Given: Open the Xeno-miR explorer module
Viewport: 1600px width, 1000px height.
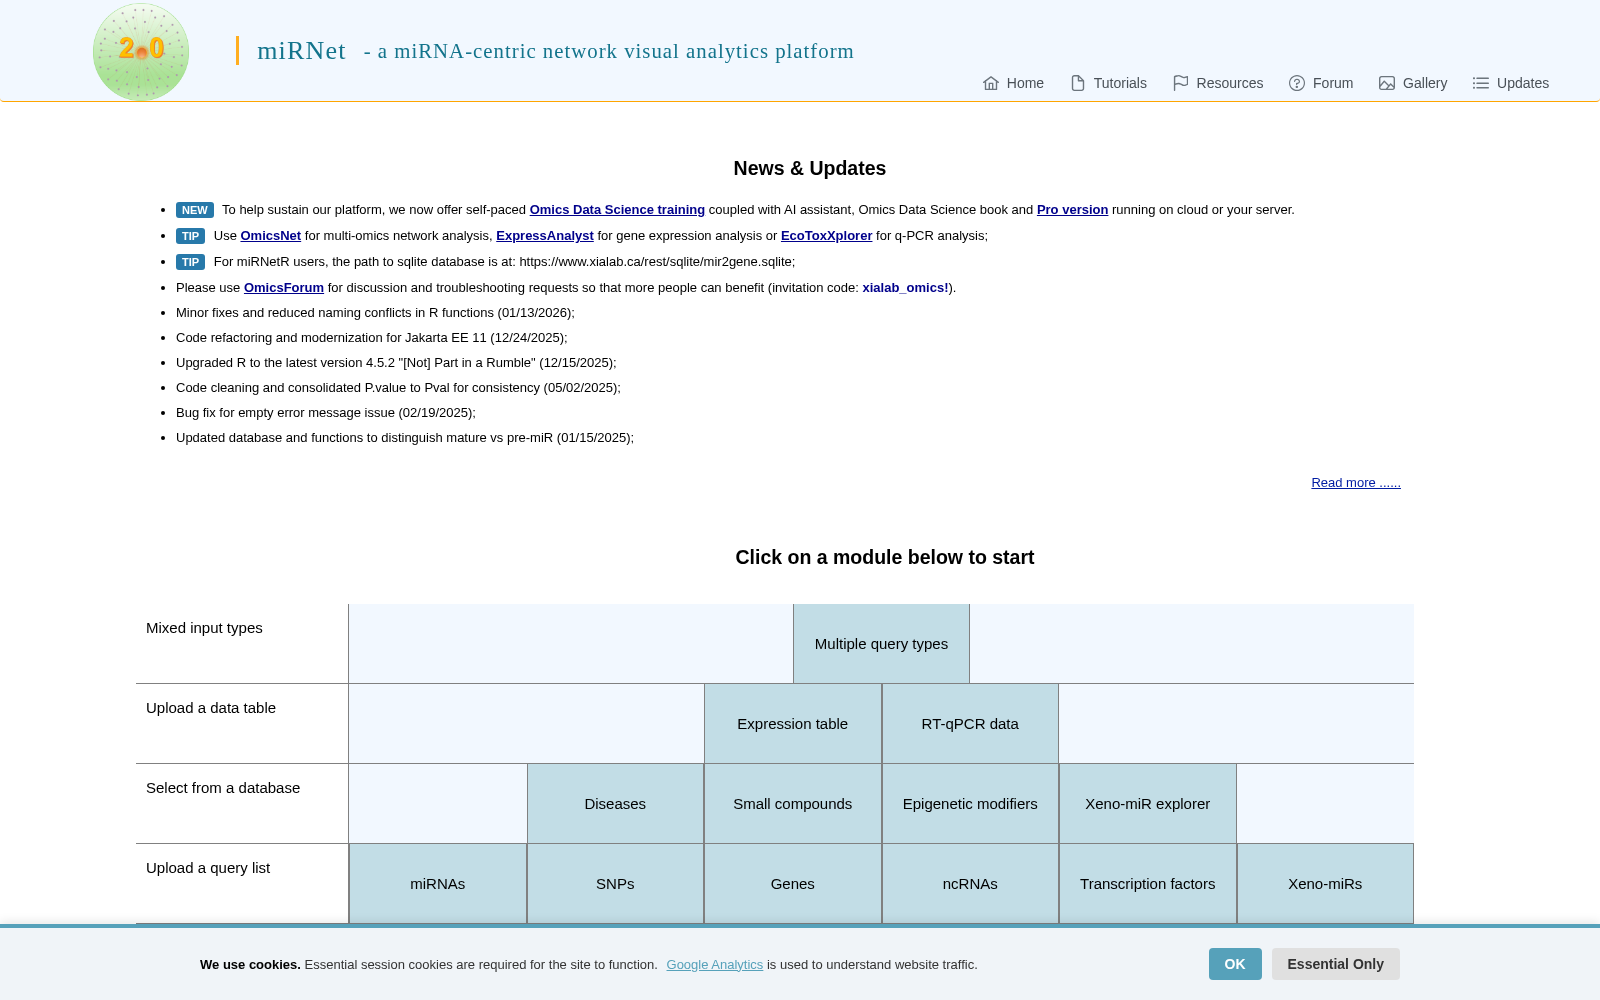Looking at the screenshot, I should pos(1148,804).
